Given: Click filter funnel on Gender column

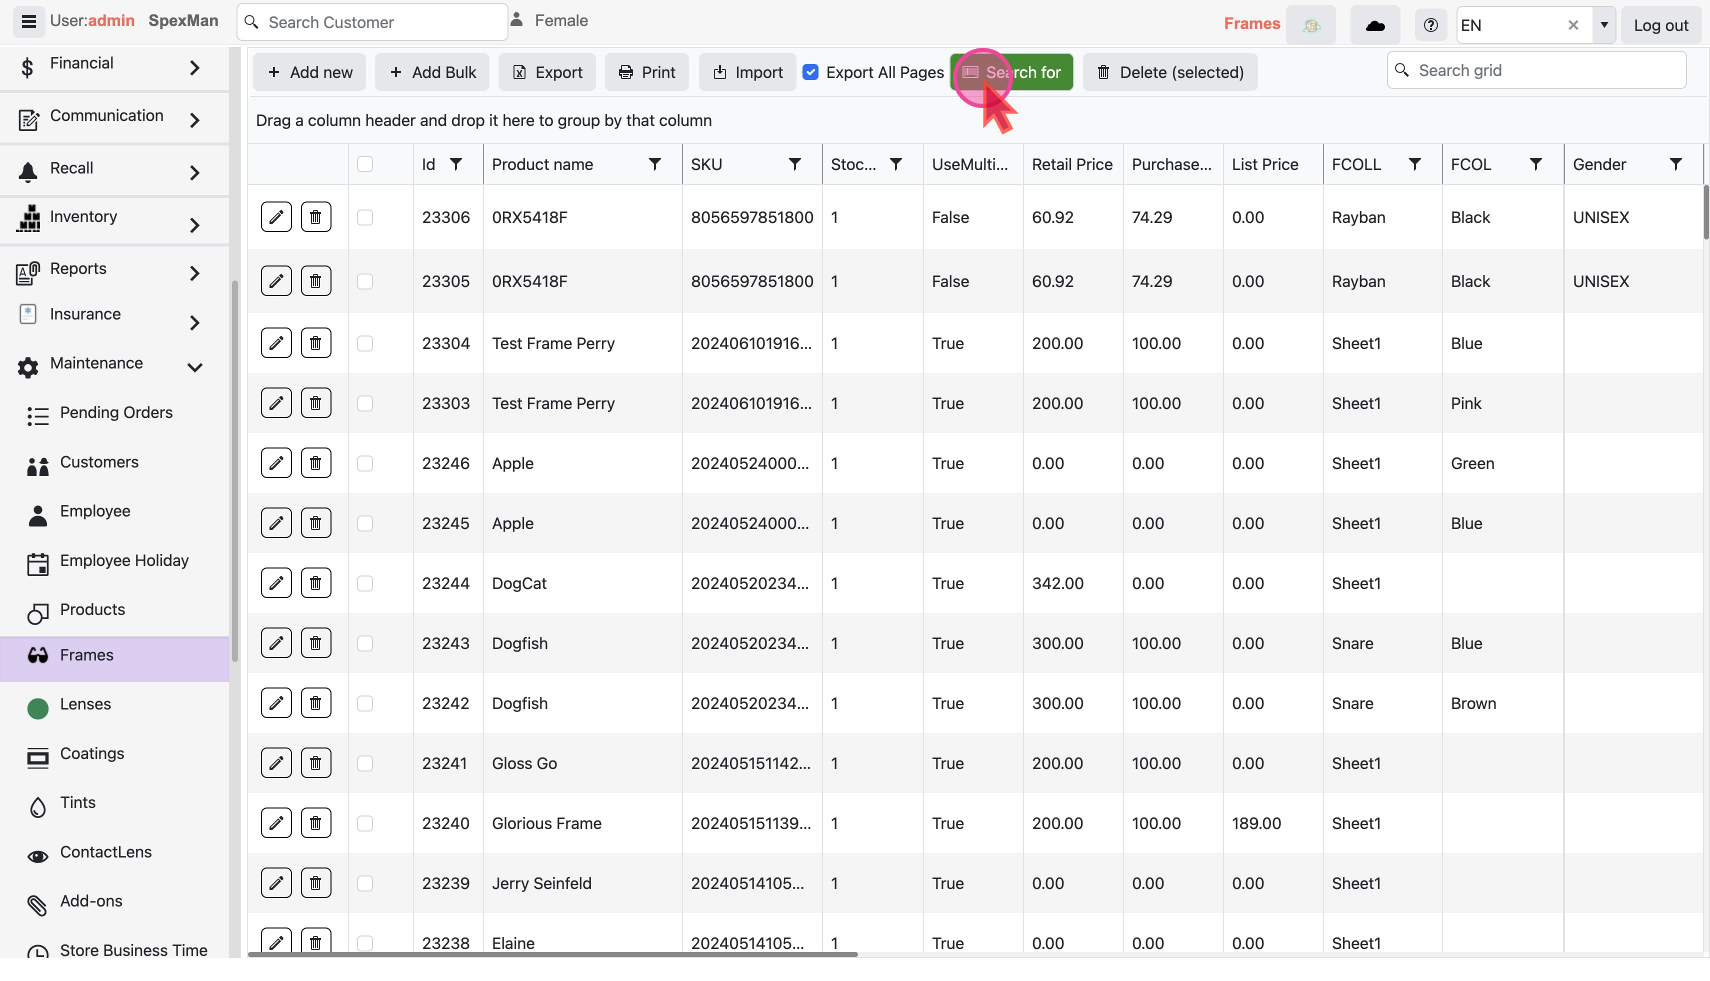Looking at the screenshot, I should pos(1676,164).
